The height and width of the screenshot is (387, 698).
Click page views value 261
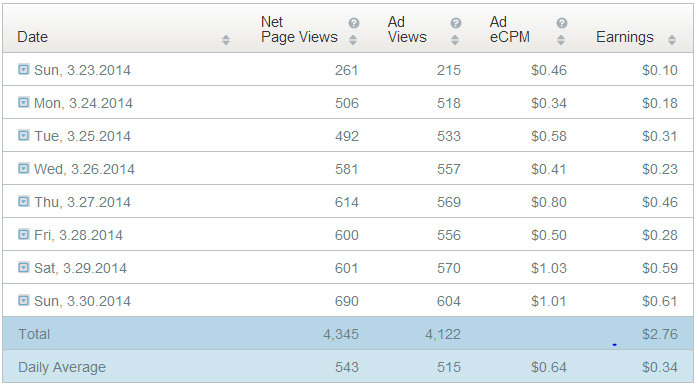click(x=346, y=70)
